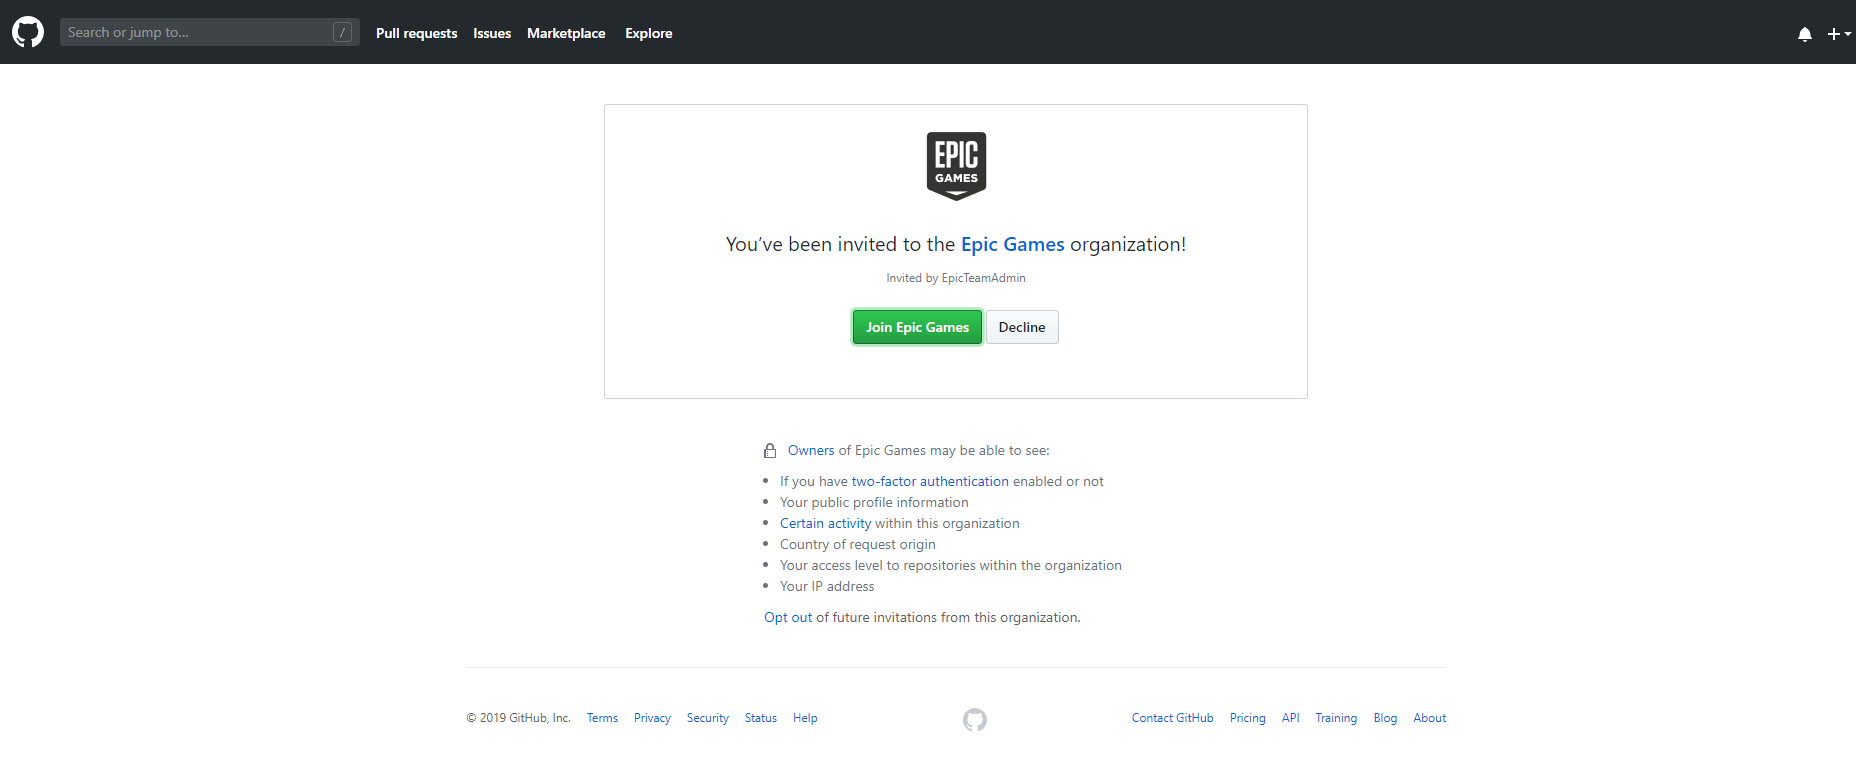
Task: Open Pull requests in the top navigation
Action: [x=416, y=33]
